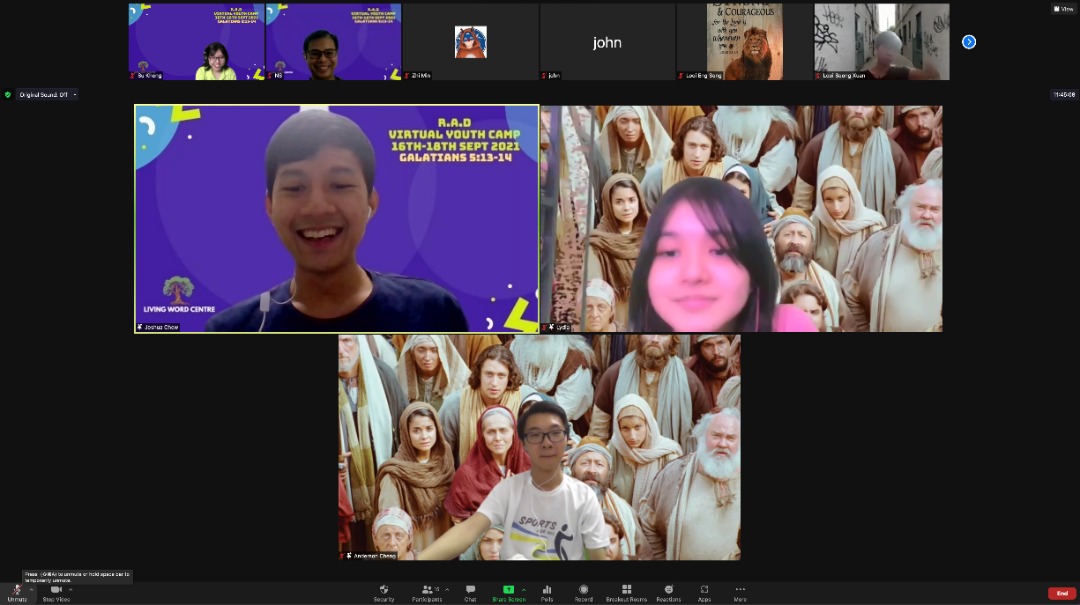This screenshot has width=1080, height=605.
Task: Launch the Polls window
Action: (x=547, y=590)
